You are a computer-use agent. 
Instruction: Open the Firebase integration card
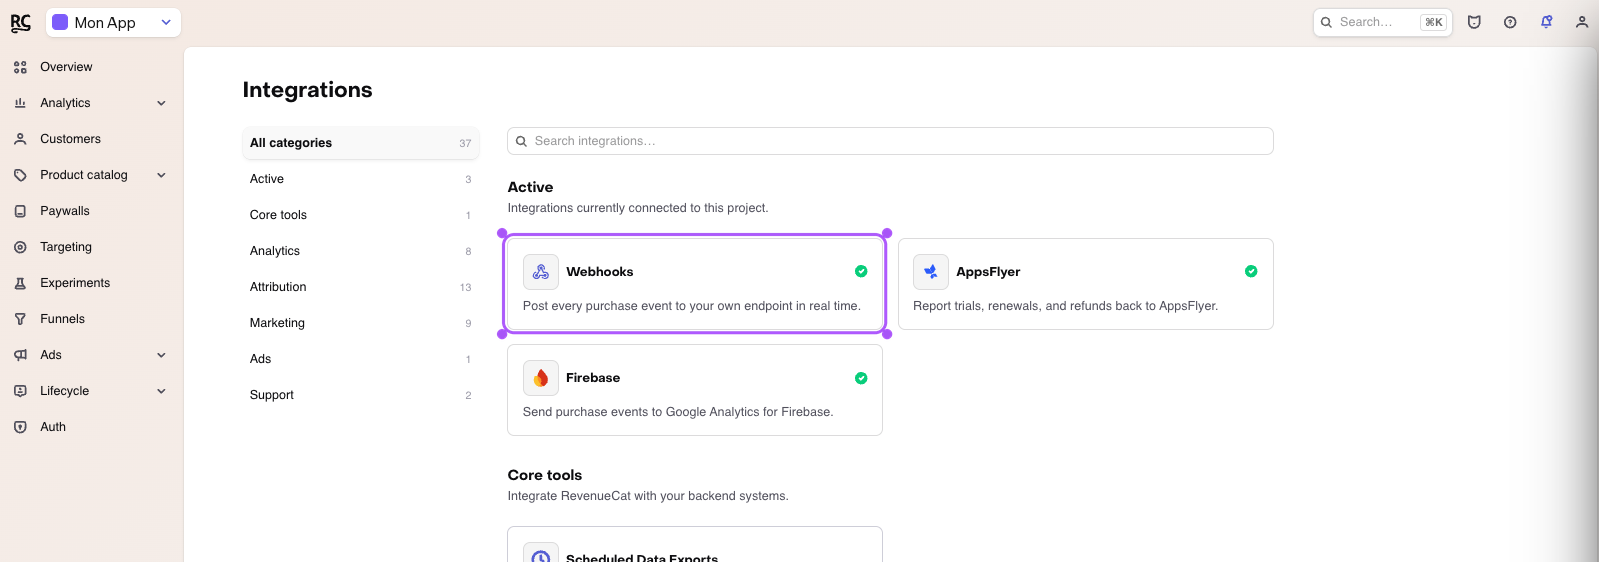[695, 390]
